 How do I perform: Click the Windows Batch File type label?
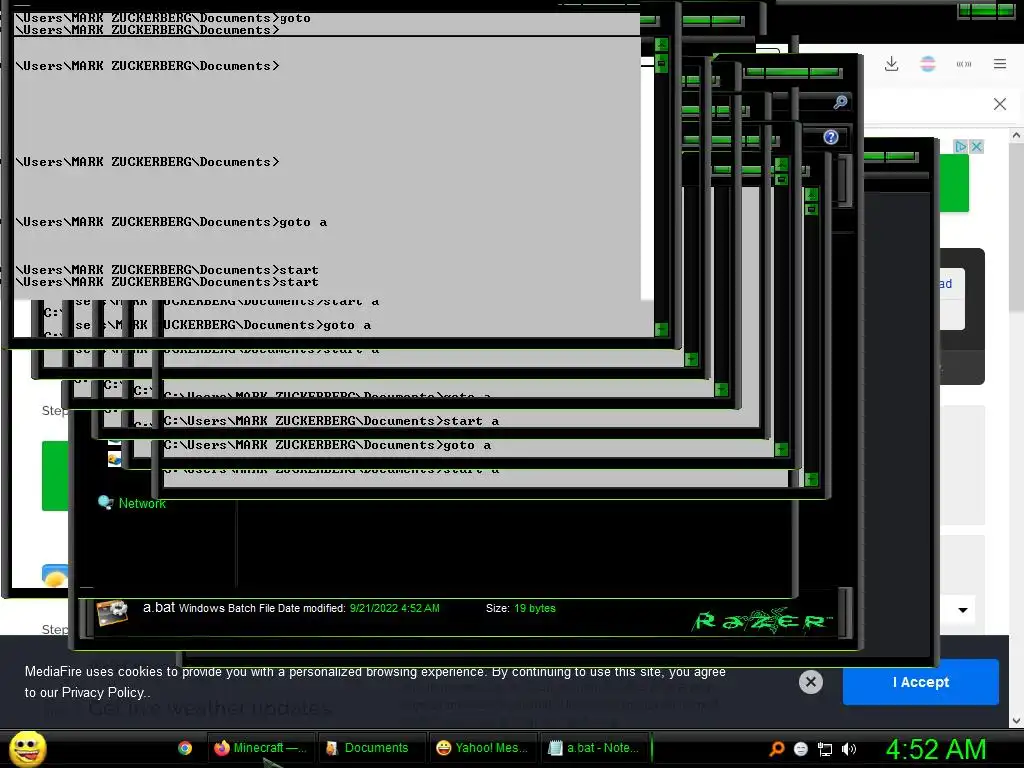227,608
